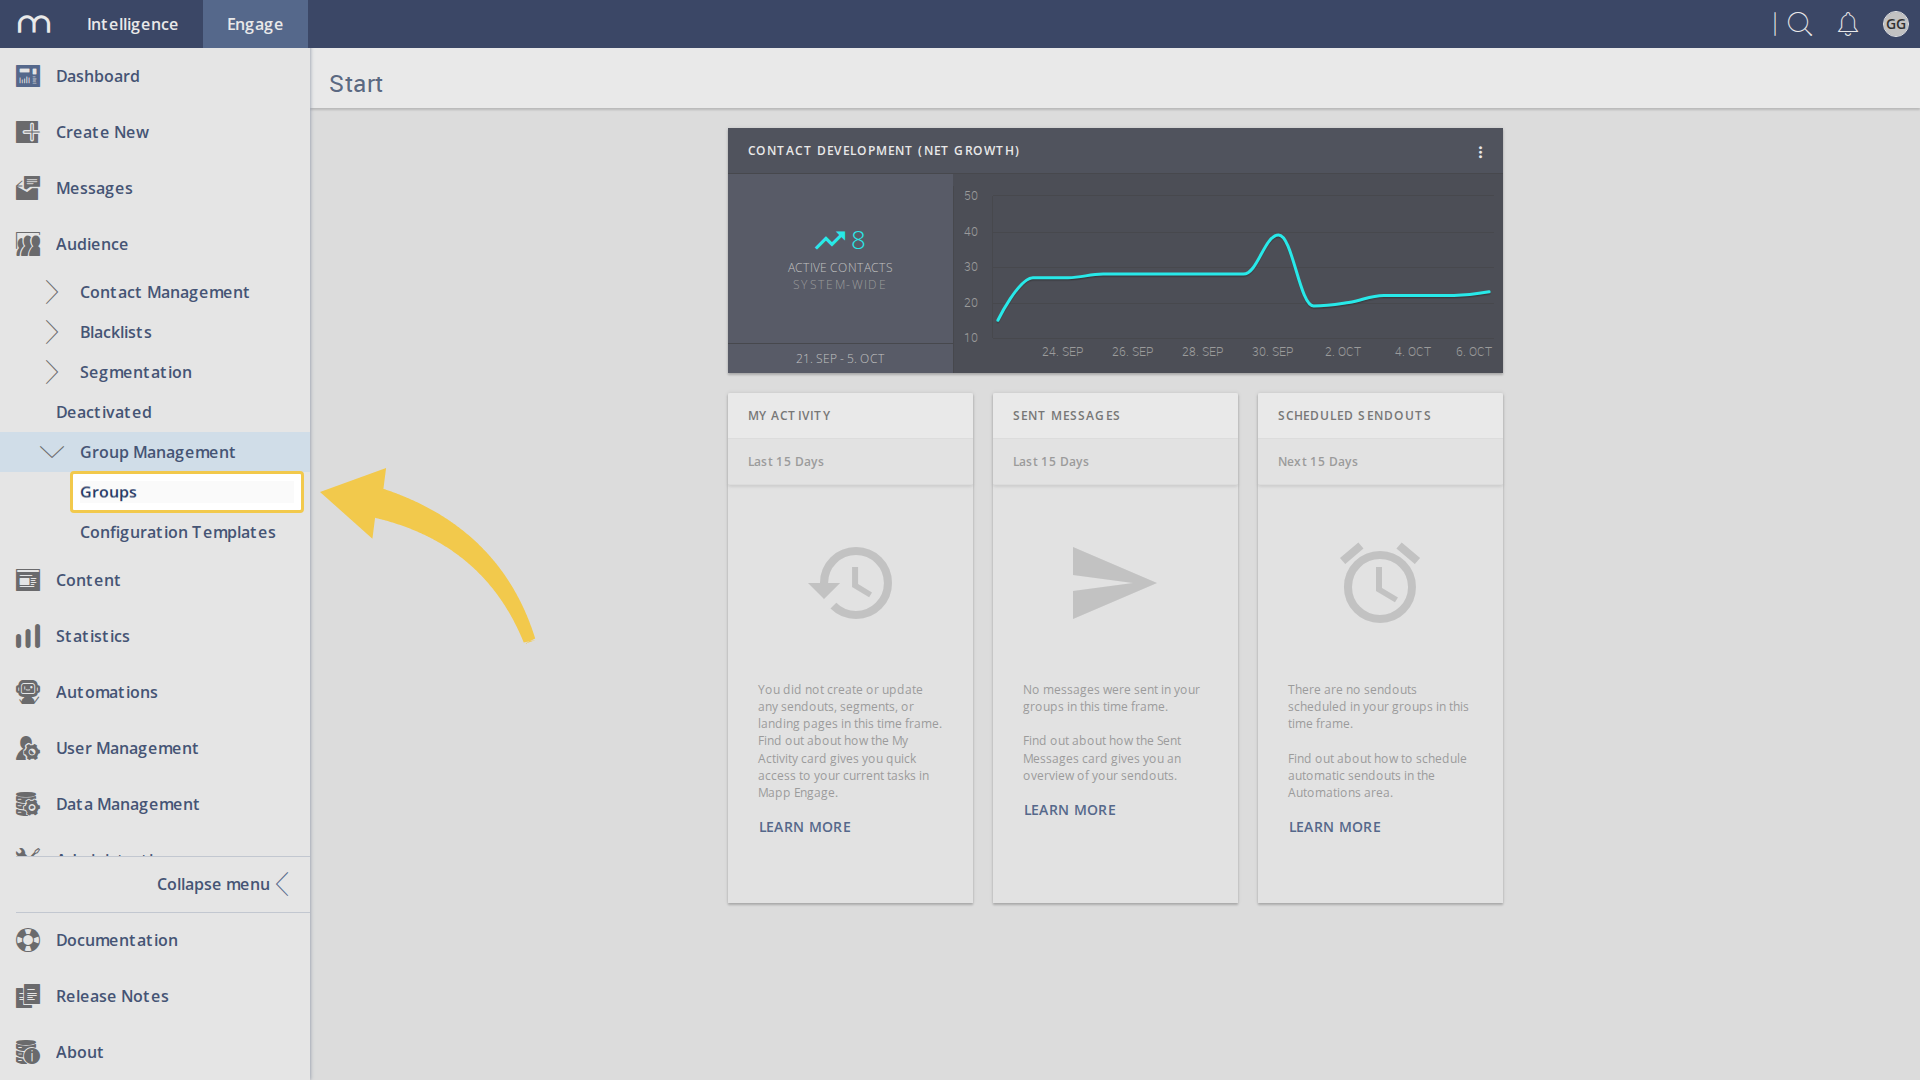Expand the Blacklists chevron
The image size is (1920, 1080).
point(52,332)
